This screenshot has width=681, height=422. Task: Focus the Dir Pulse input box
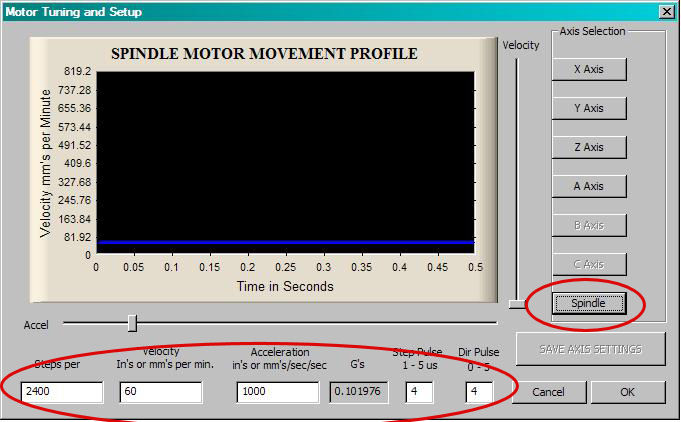point(478,392)
